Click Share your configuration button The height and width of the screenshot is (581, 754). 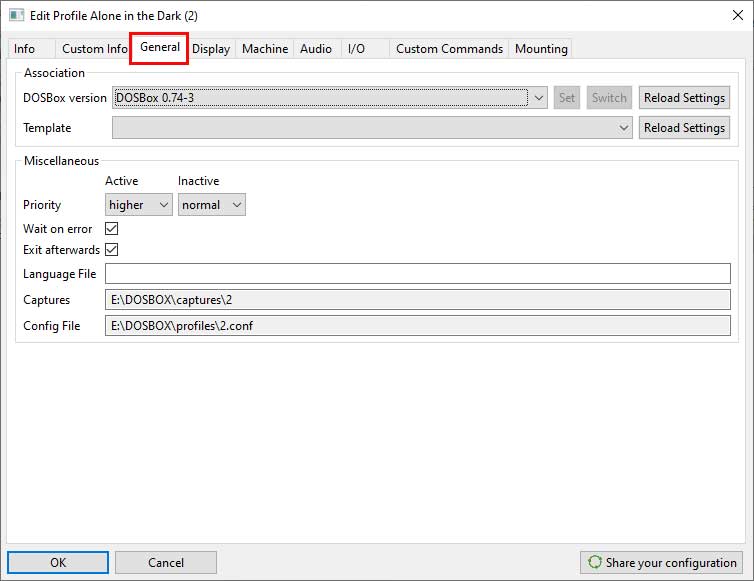661,562
